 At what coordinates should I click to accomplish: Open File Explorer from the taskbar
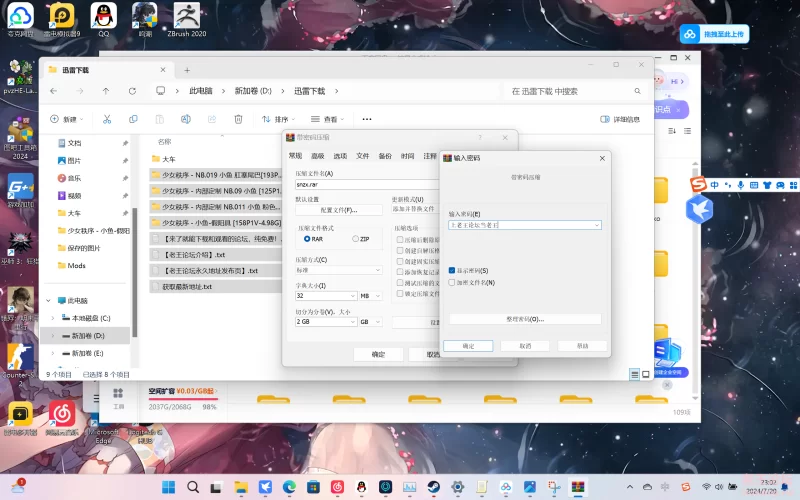coord(241,487)
